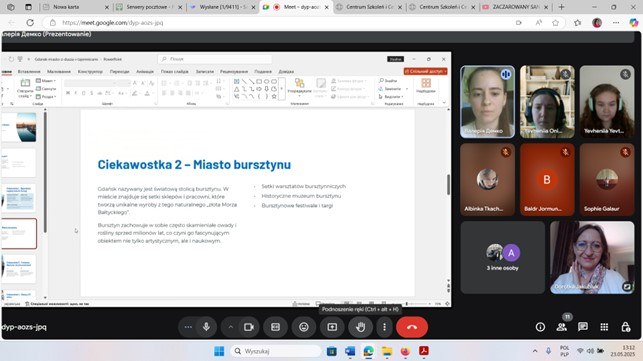The height and width of the screenshot is (361, 643).
Task: Open the chat with everyone panel
Action: pyautogui.click(x=583, y=327)
